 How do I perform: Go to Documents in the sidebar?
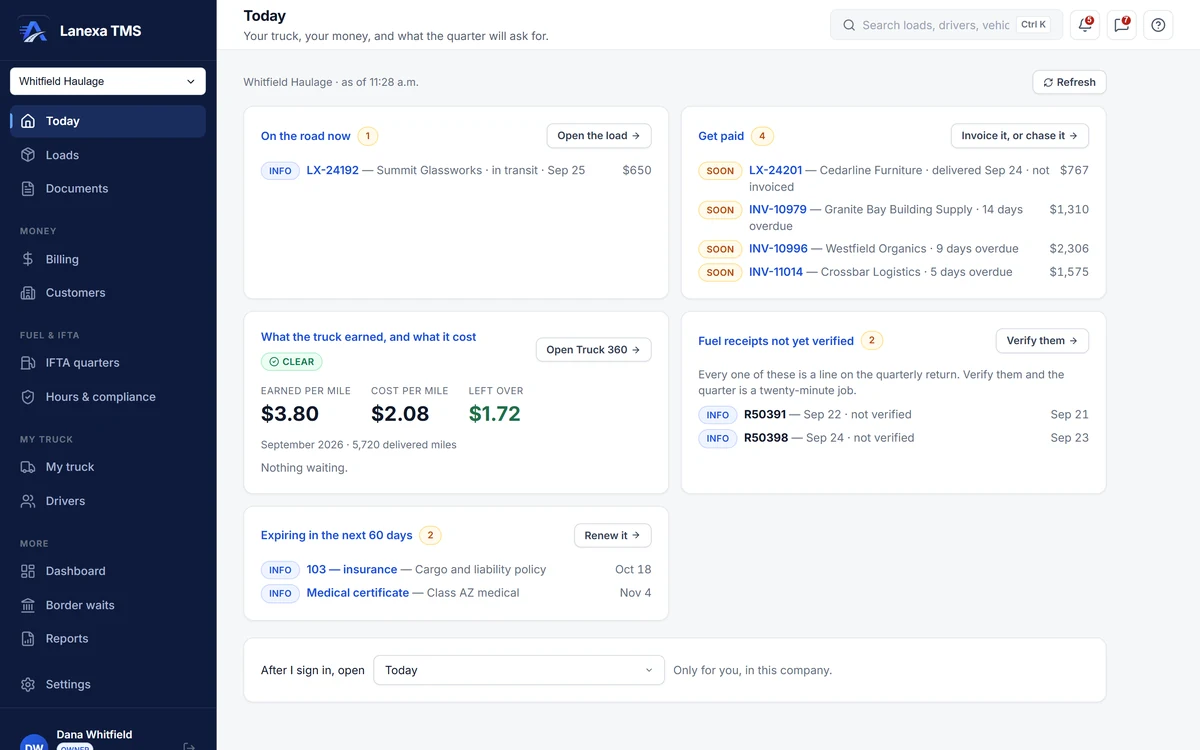108,188
